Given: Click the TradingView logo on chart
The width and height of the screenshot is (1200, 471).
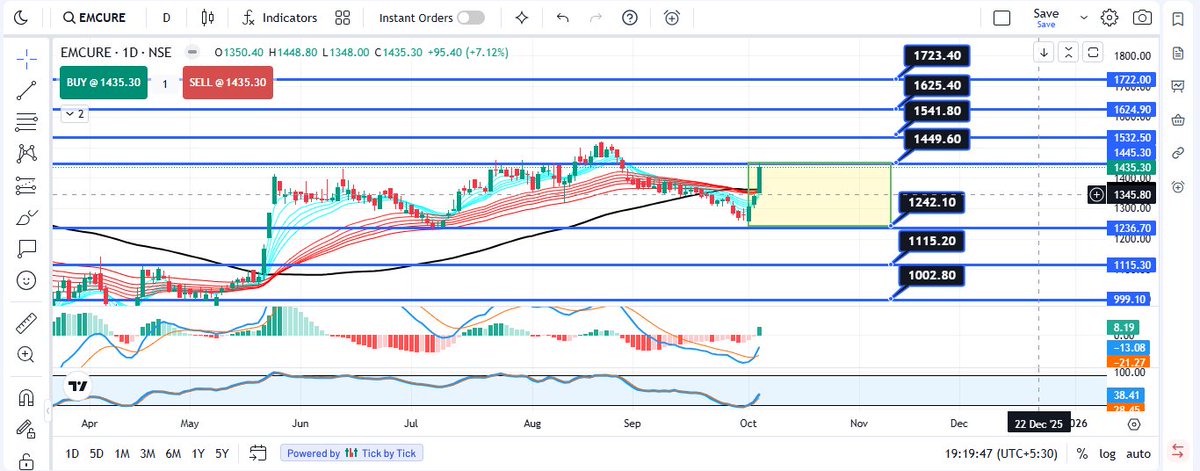Looking at the screenshot, I should tap(77, 385).
